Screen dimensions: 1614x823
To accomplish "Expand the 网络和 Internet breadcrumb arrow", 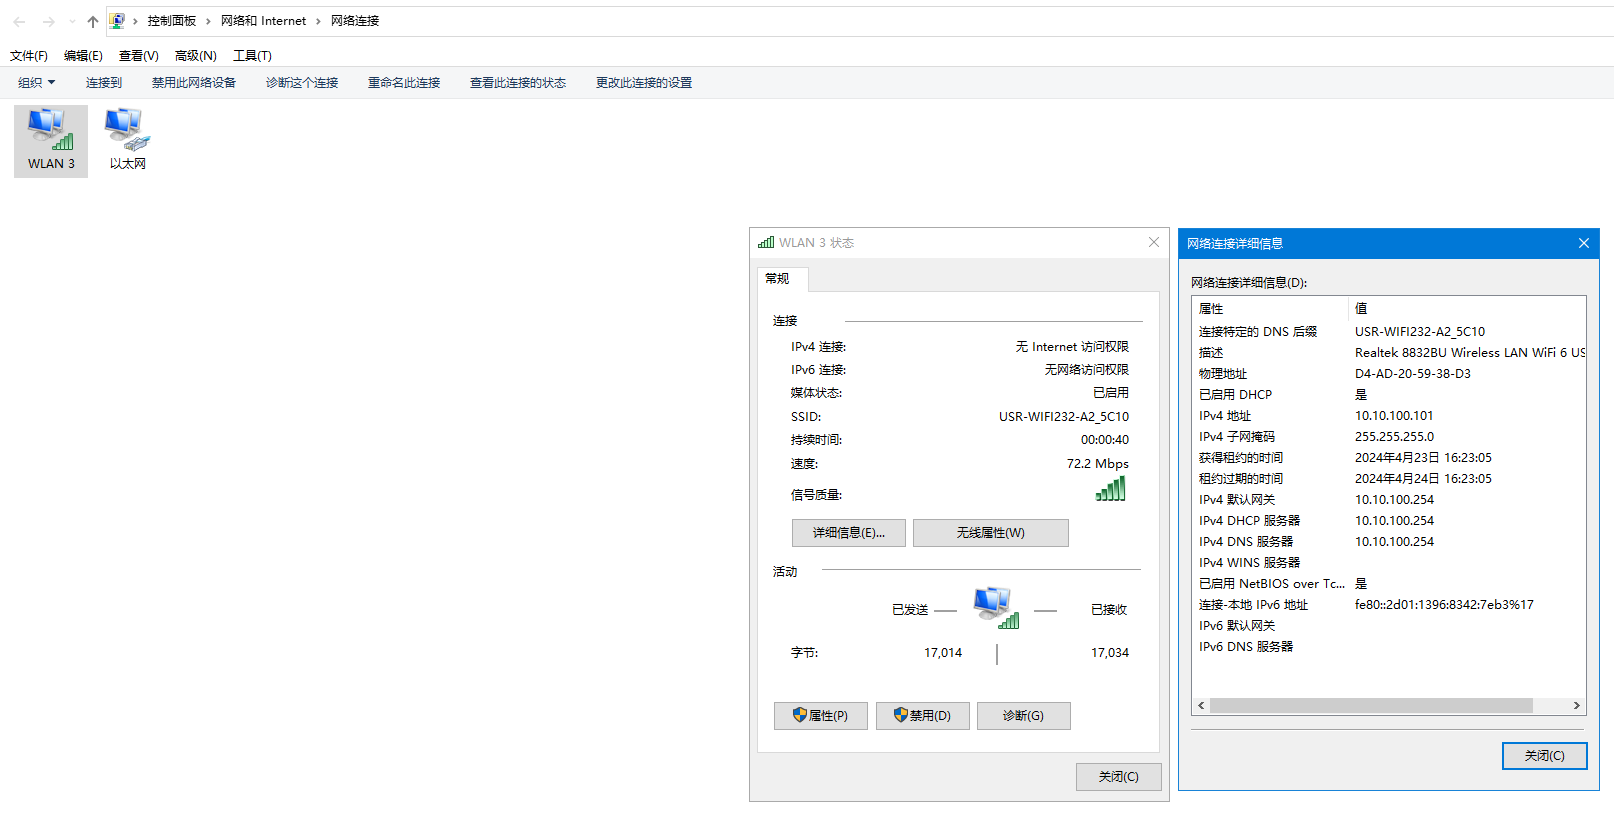I will [x=318, y=21].
